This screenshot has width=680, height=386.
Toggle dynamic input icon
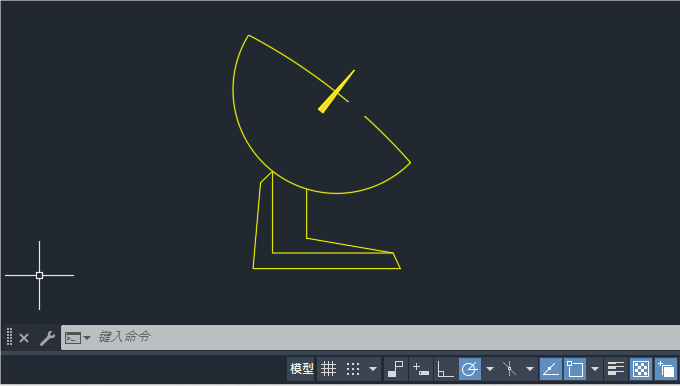tap(421, 369)
